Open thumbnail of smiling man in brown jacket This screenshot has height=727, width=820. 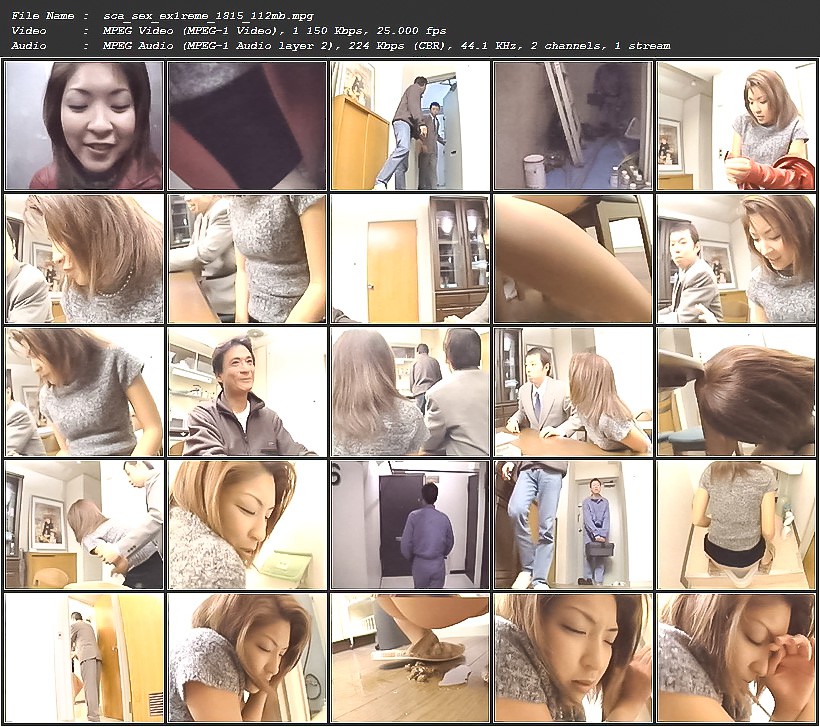[x=247, y=392]
